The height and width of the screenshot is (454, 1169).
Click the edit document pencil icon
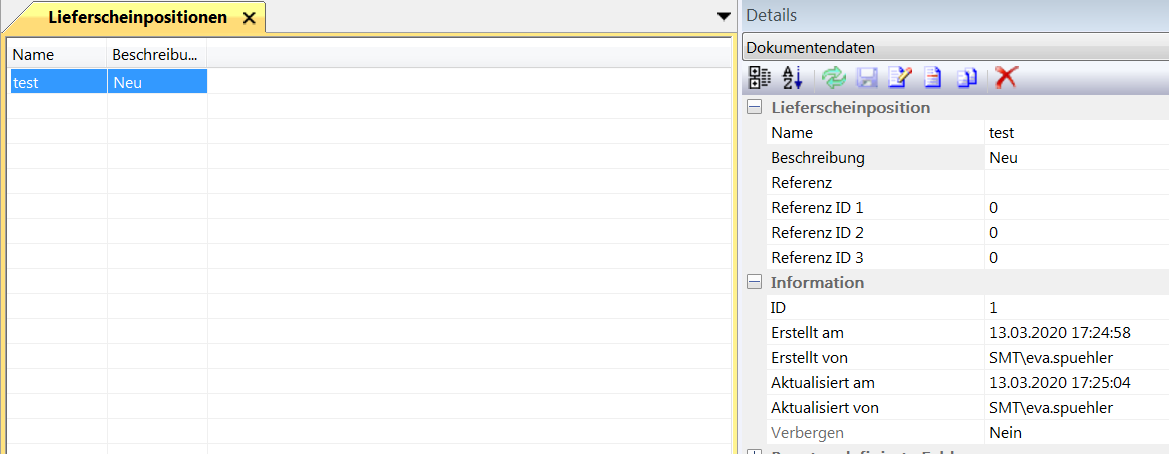(900, 78)
